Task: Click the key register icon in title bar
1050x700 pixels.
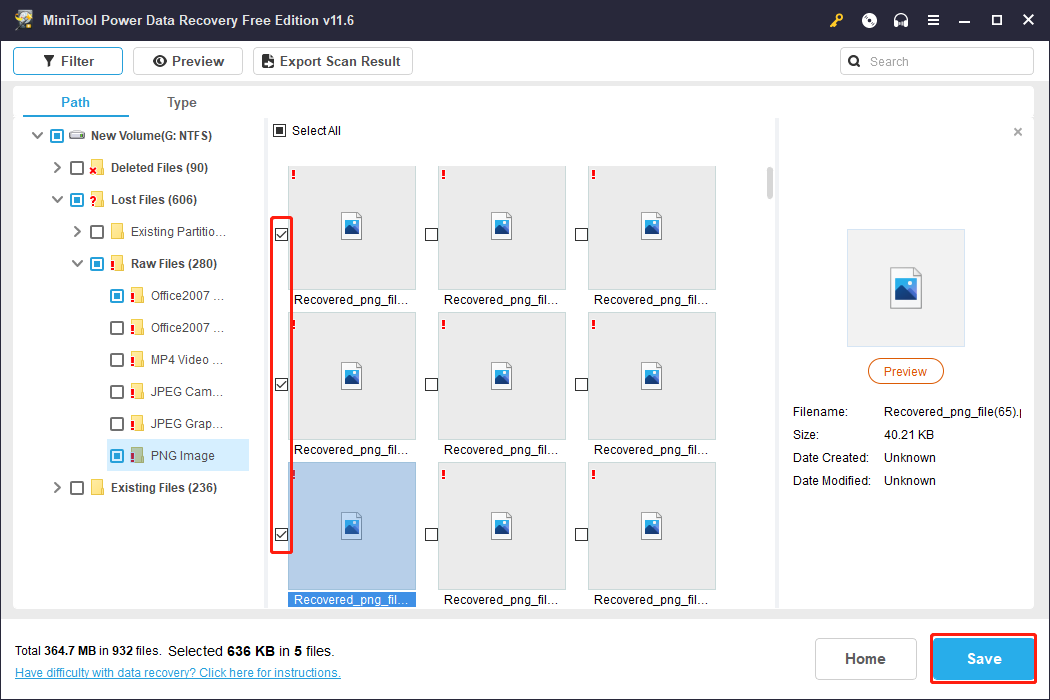Action: click(837, 20)
